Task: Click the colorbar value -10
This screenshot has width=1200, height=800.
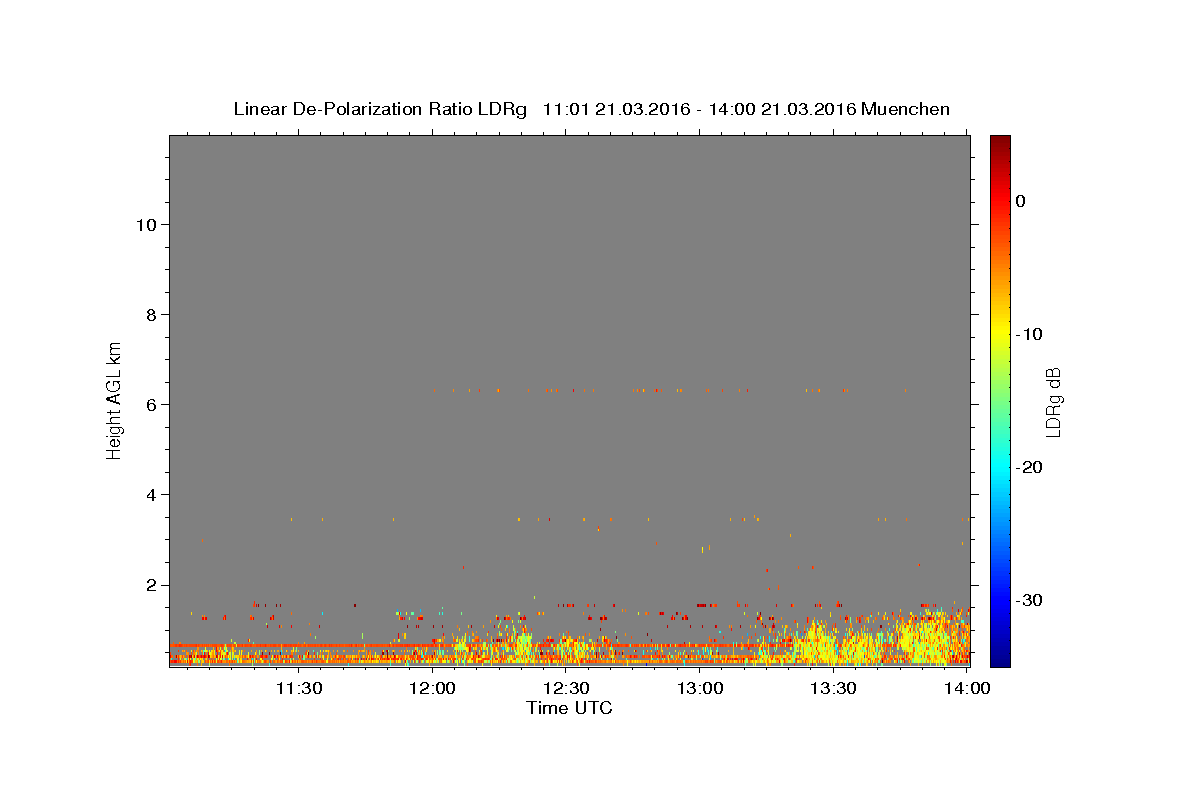Action: point(1029,334)
